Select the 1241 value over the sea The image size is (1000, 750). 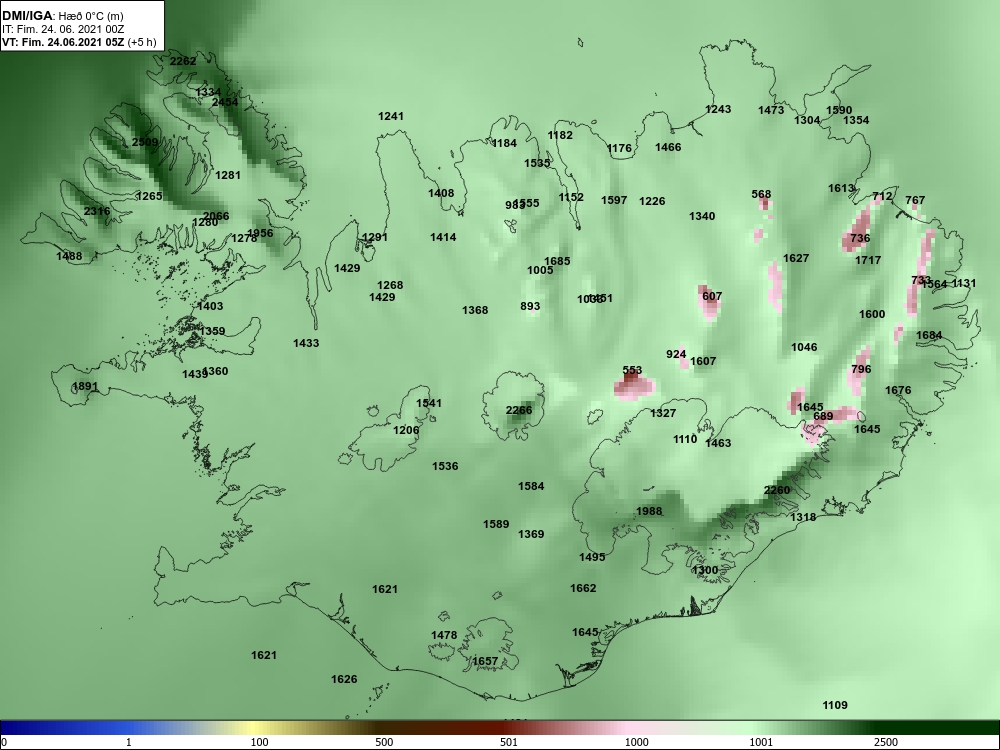(391, 116)
